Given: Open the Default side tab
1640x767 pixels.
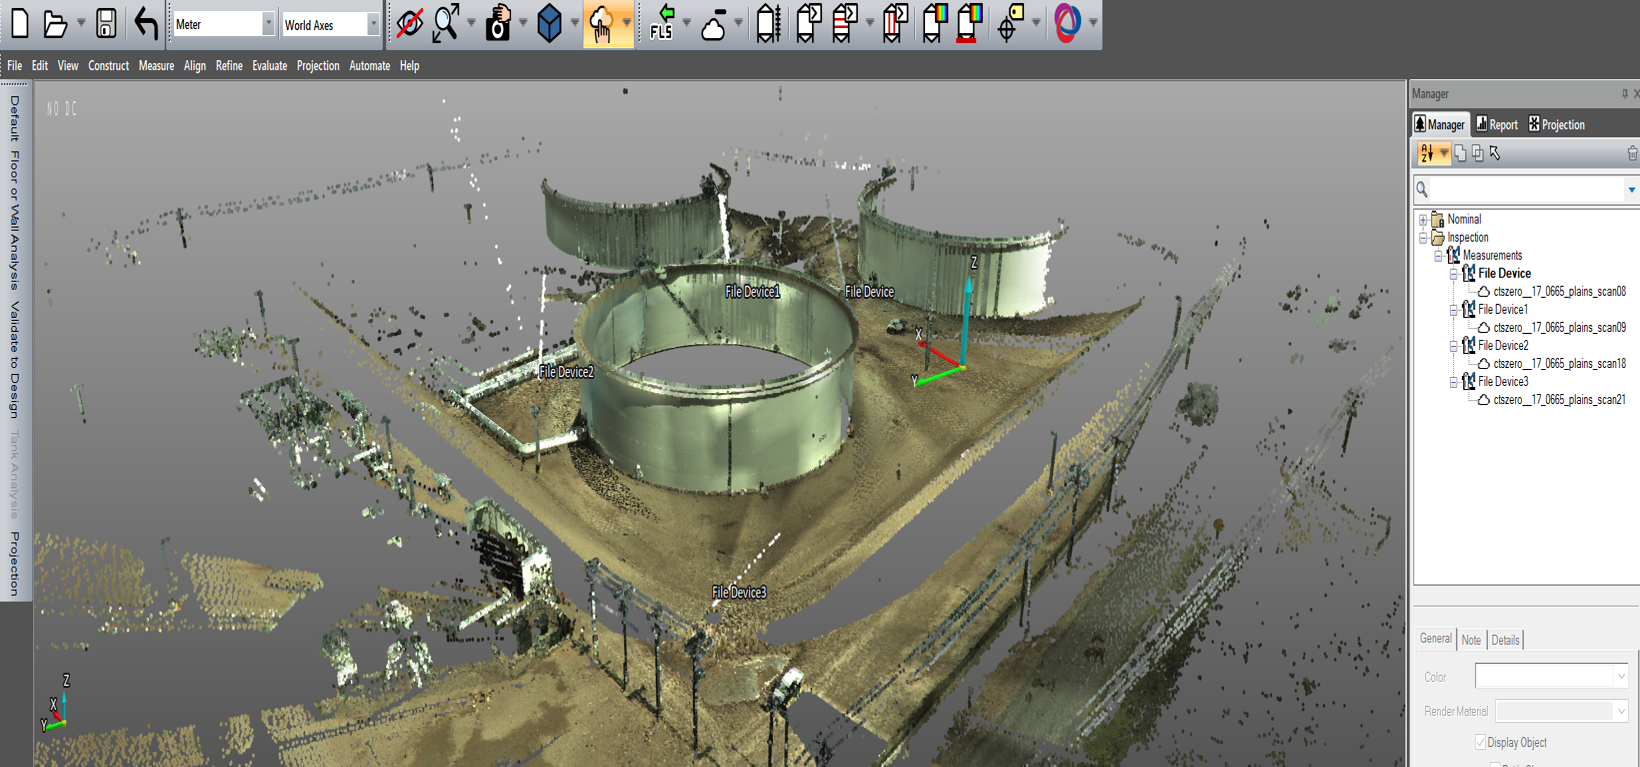Looking at the screenshot, I should pos(14,118).
